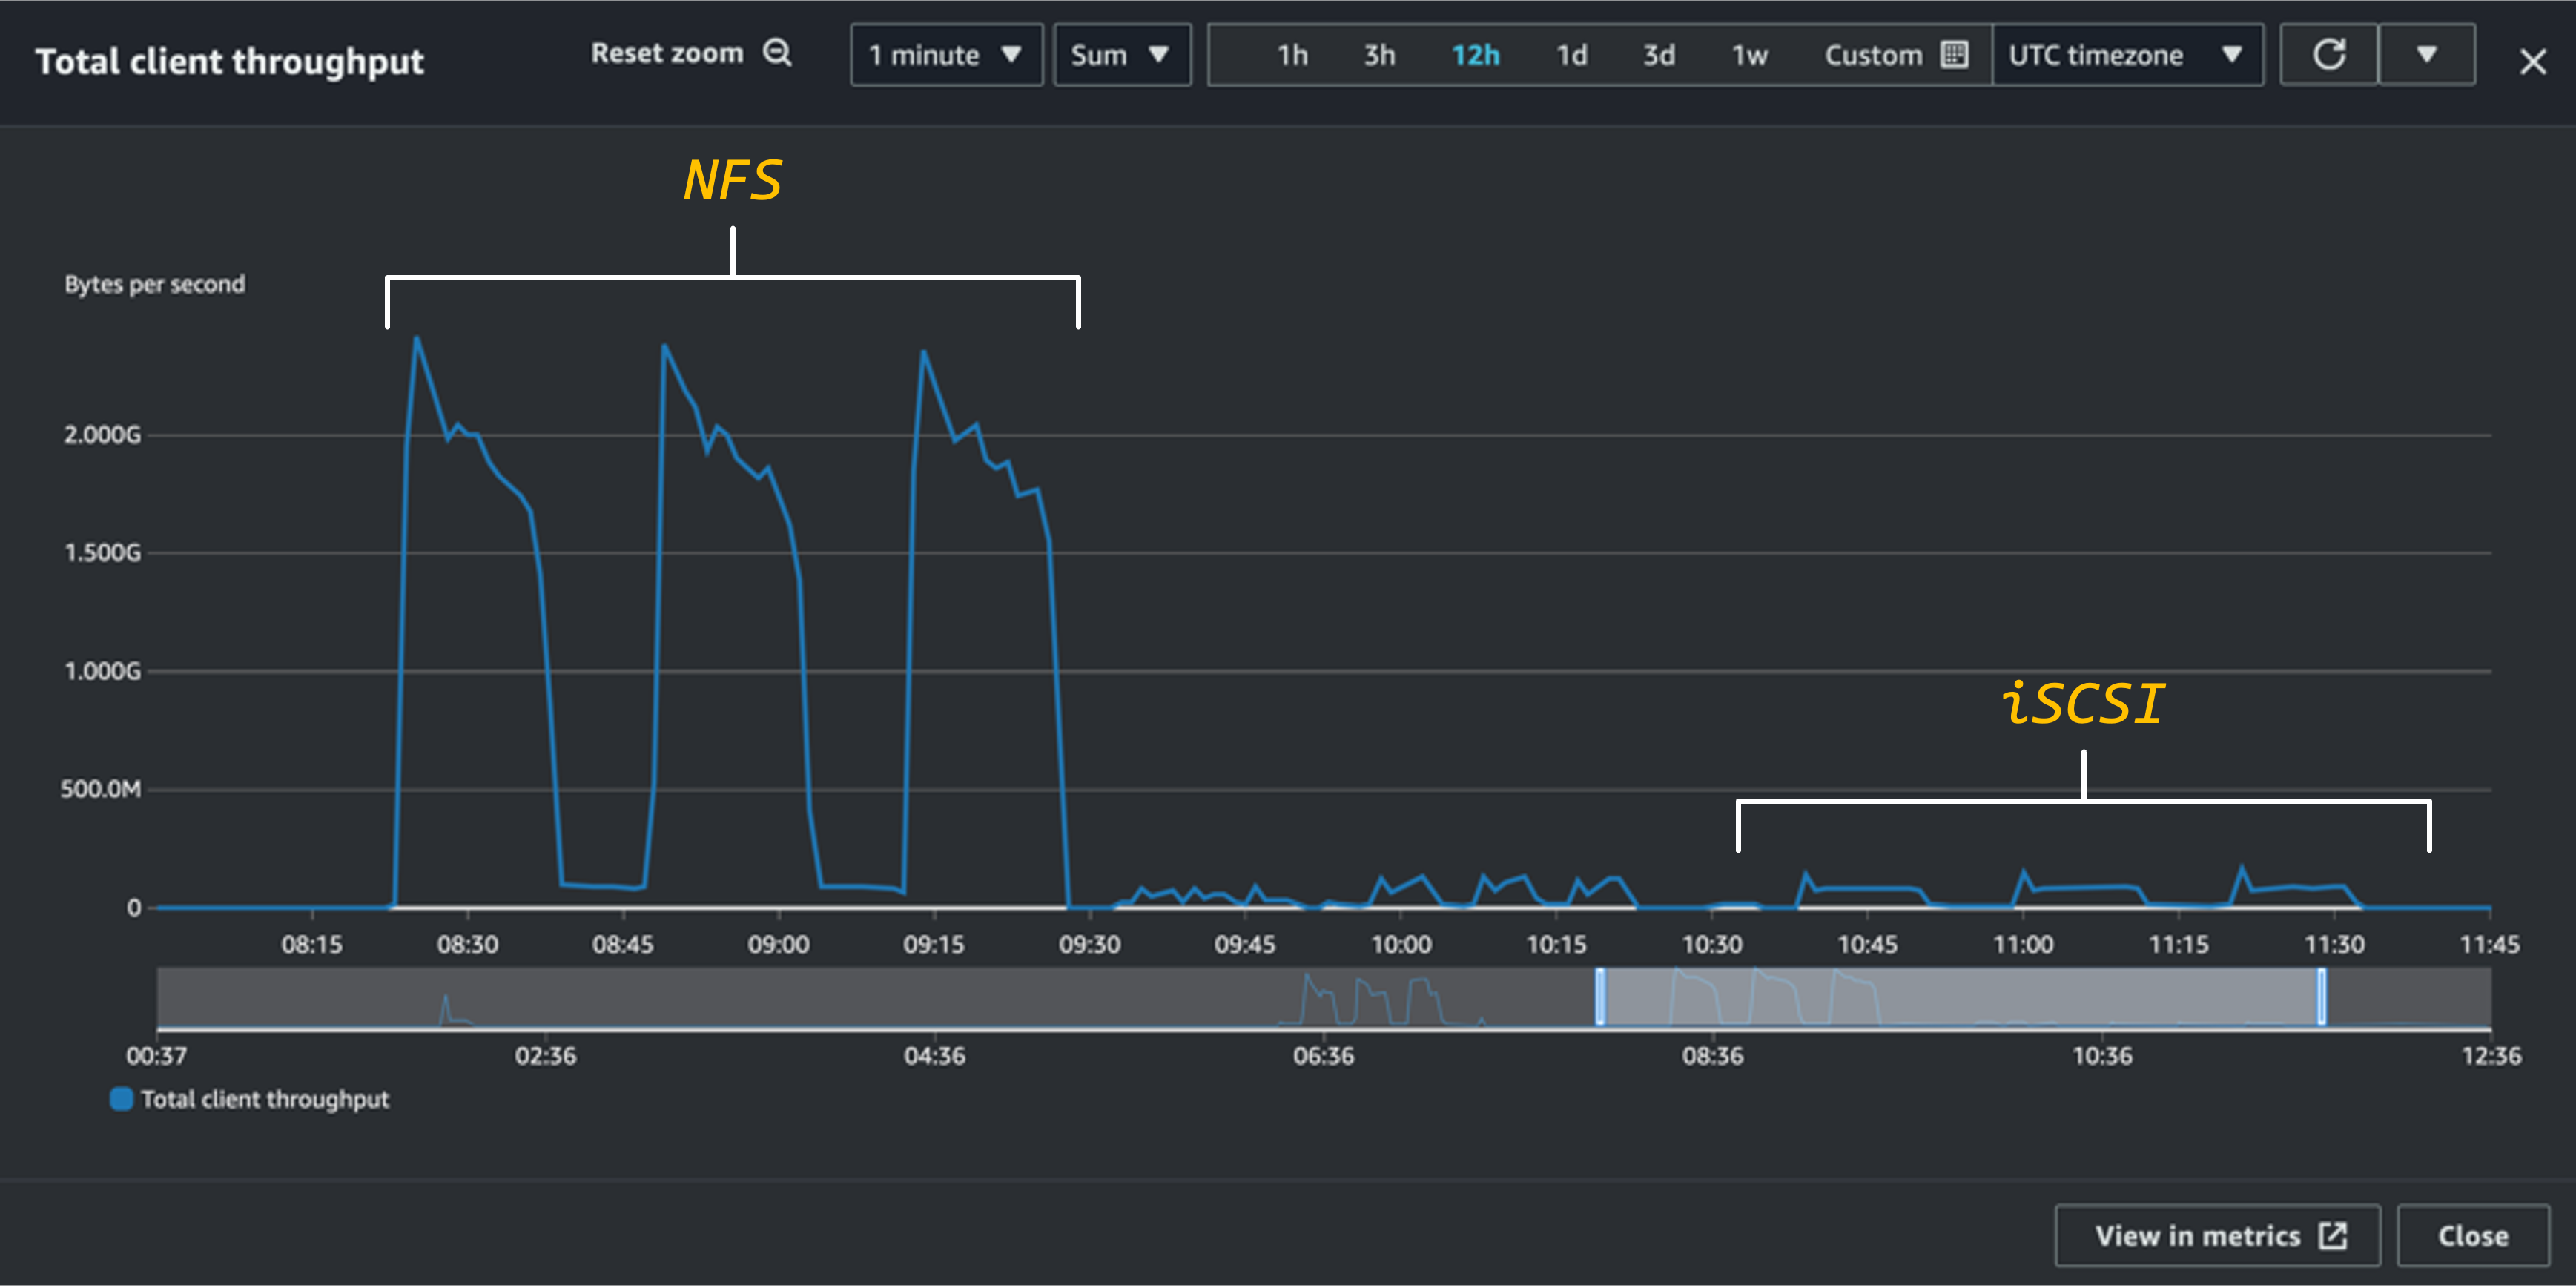
Task: Open the Sum statistic dropdown
Action: 1121,55
